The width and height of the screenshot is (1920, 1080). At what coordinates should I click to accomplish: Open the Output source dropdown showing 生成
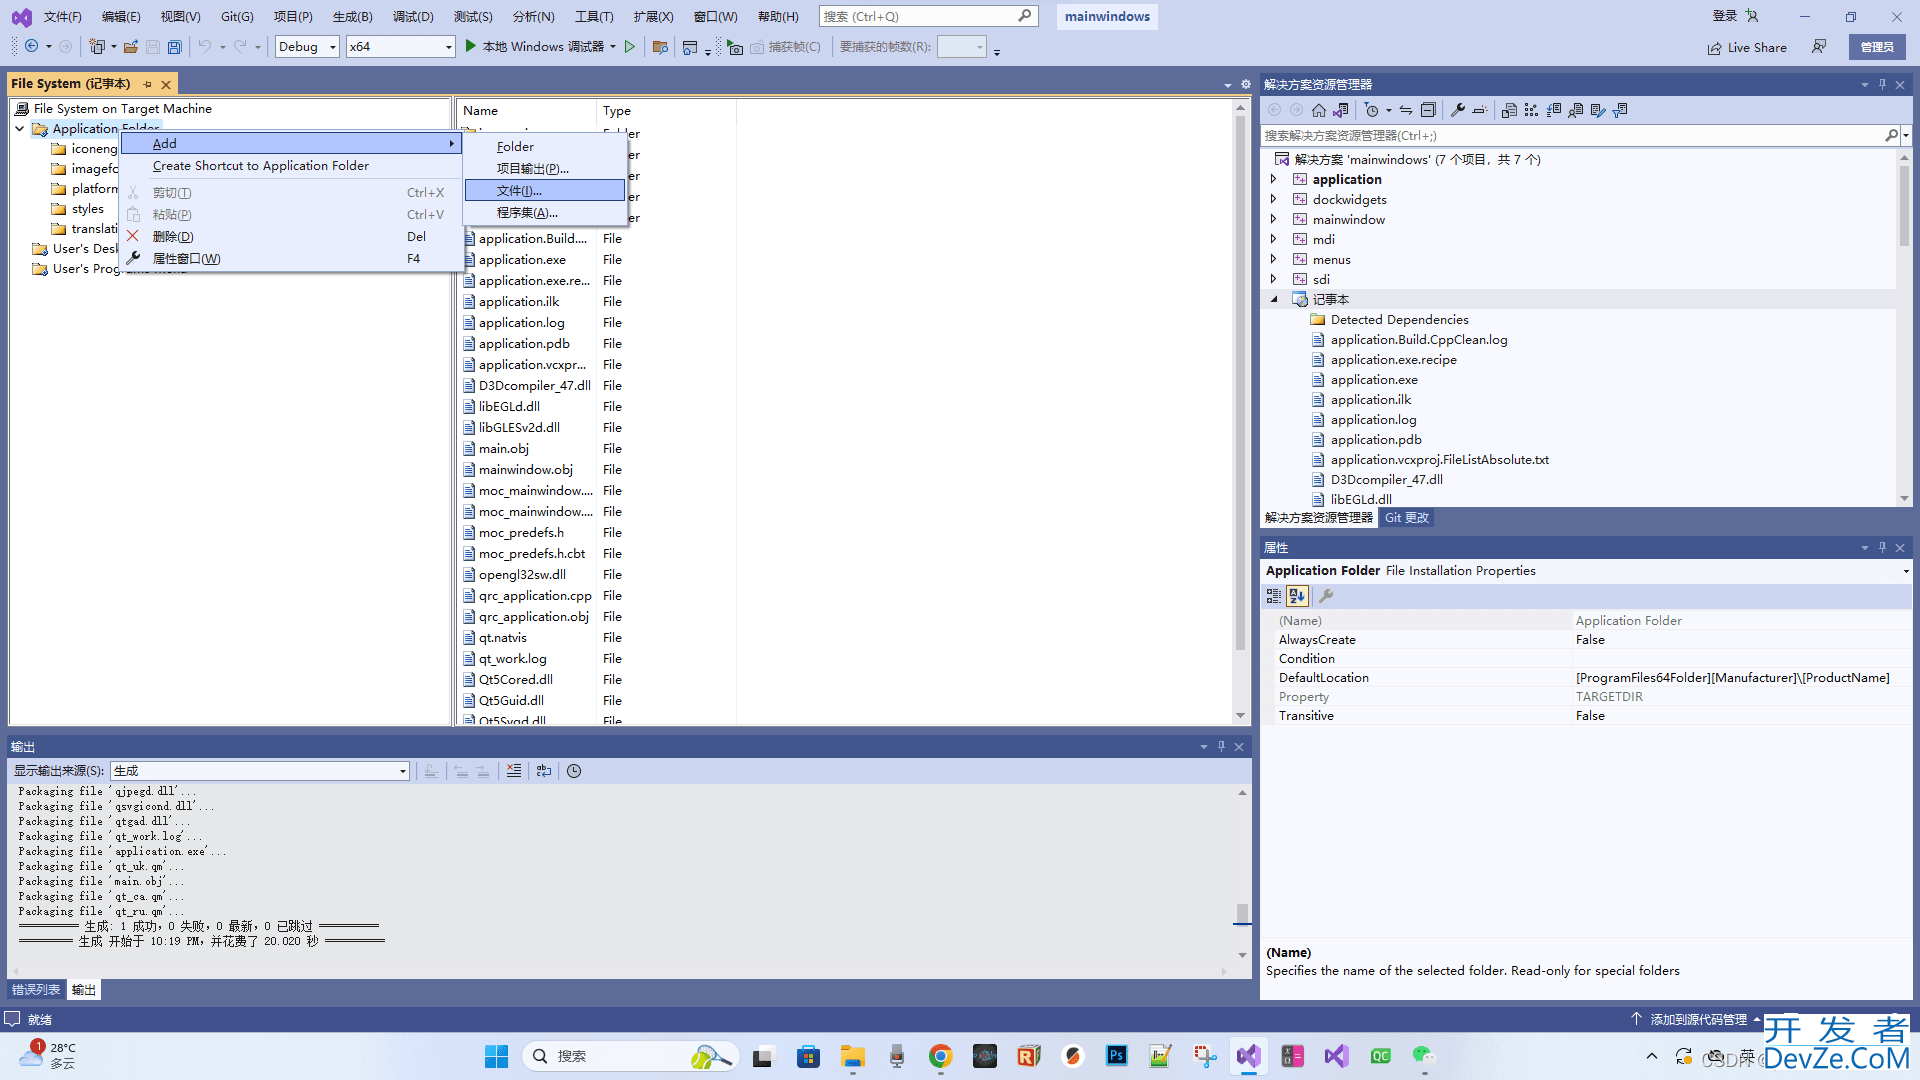pos(260,771)
